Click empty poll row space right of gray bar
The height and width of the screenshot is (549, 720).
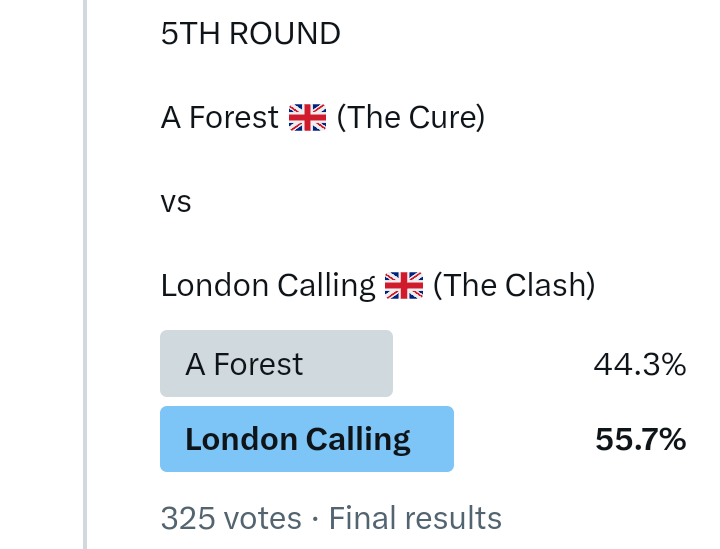[x=490, y=364]
